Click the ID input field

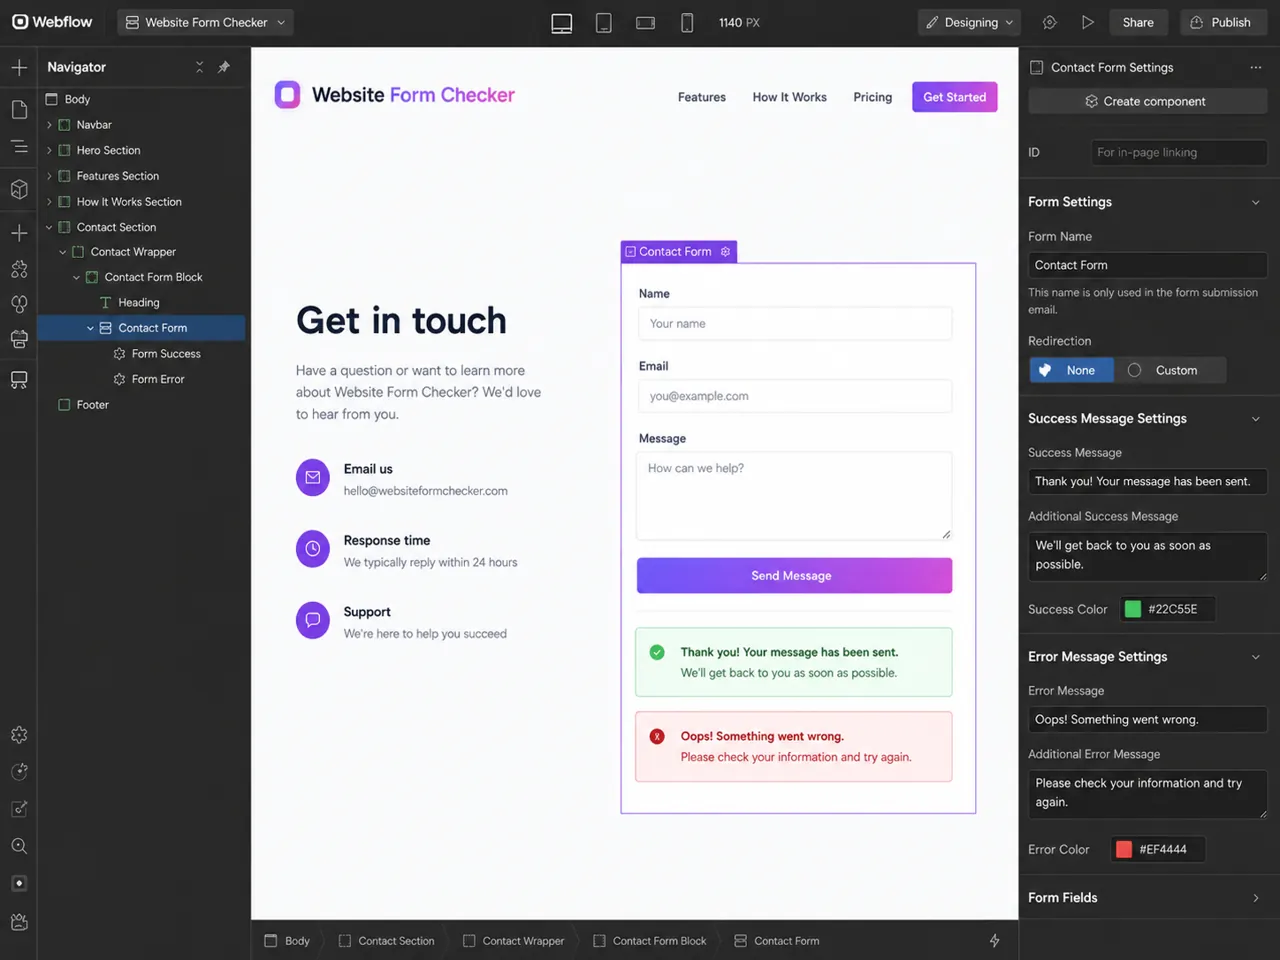pos(1179,152)
